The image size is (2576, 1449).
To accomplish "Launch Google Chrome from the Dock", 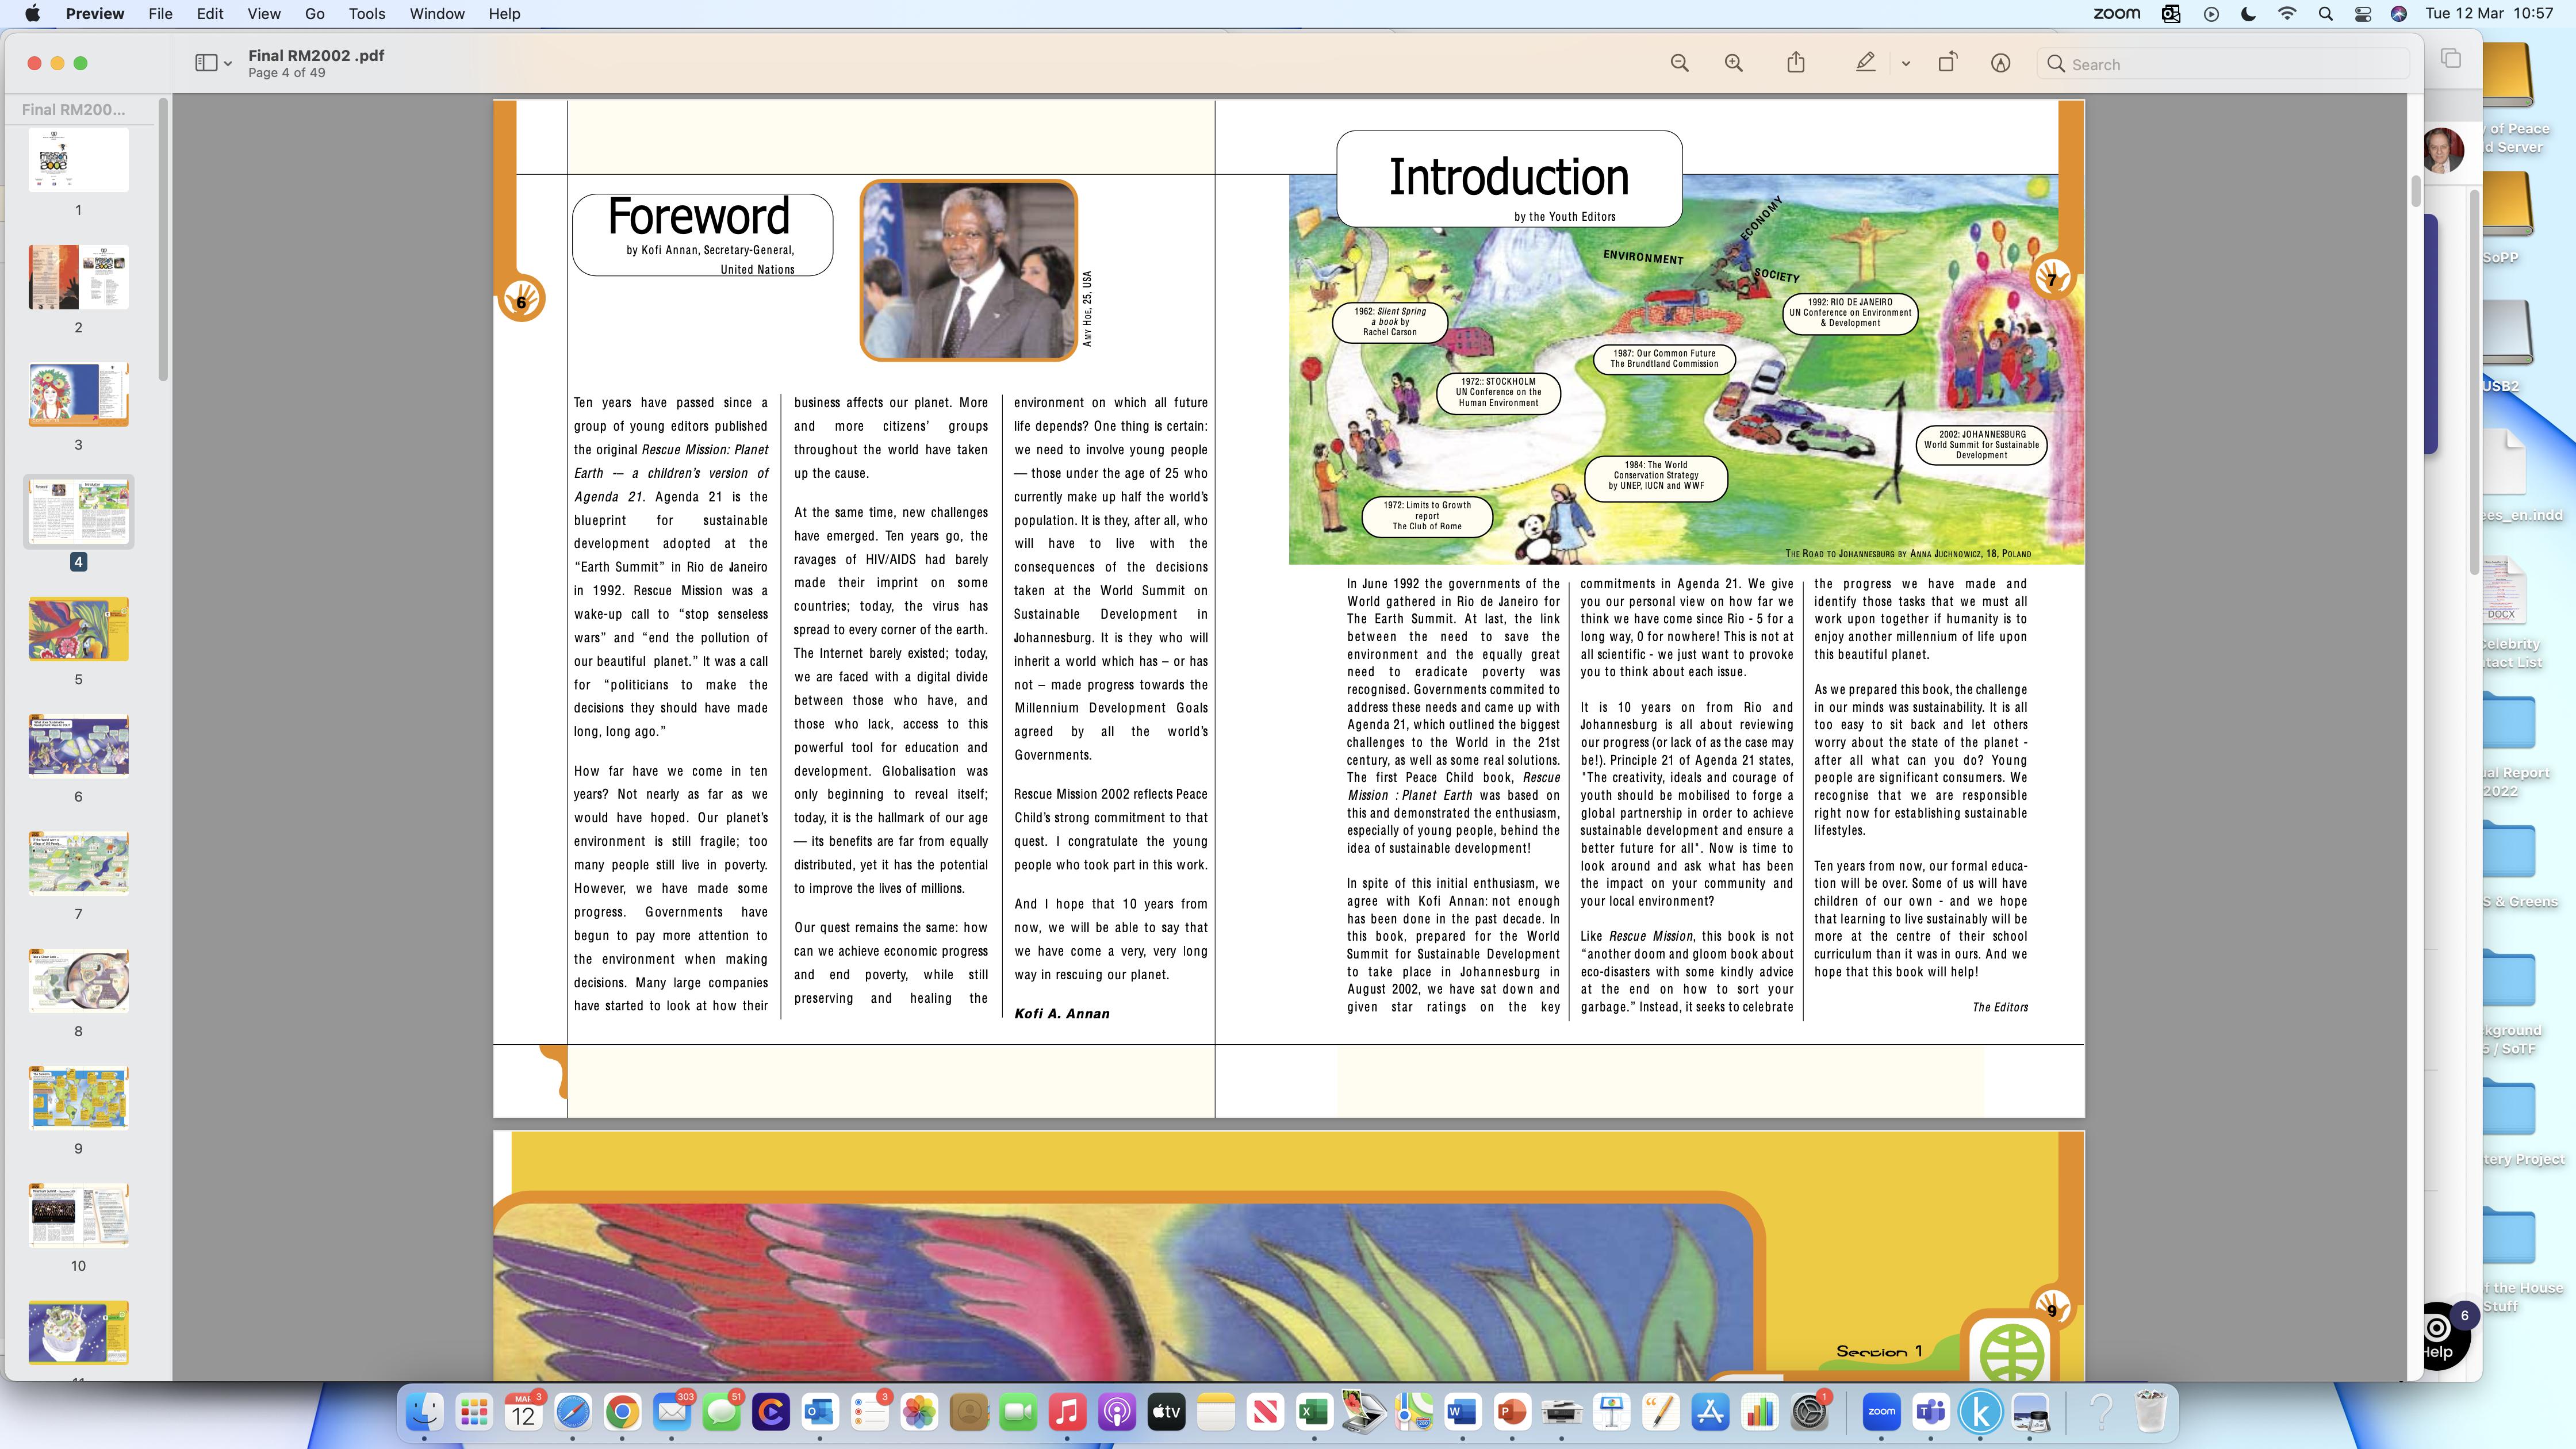I will (x=622, y=1412).
